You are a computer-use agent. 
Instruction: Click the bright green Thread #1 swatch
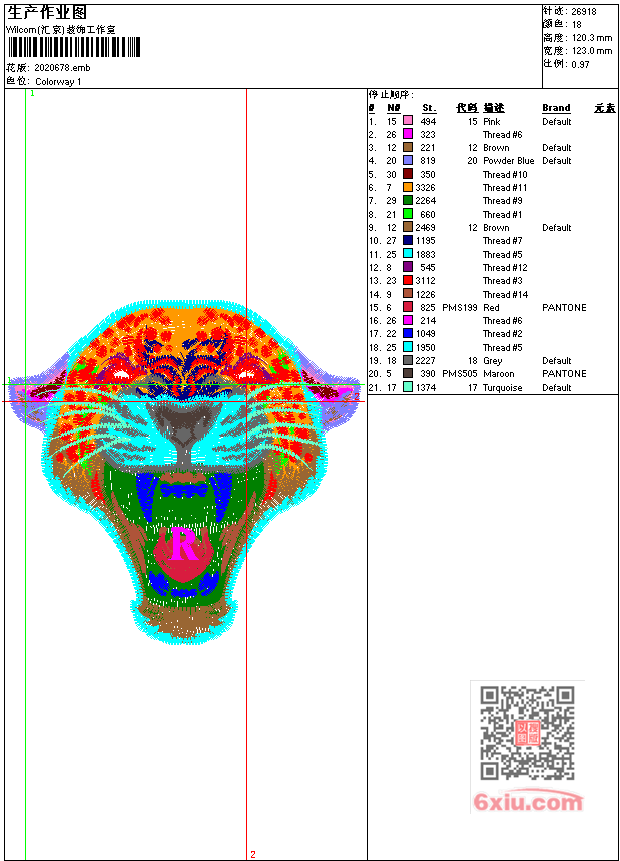[x=408, y=214]
